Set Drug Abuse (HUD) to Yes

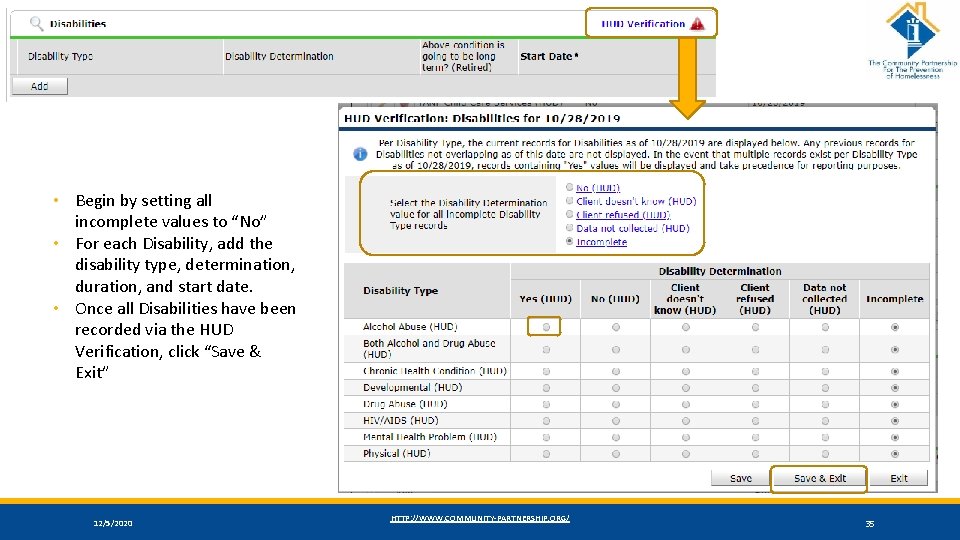point(546,404)
